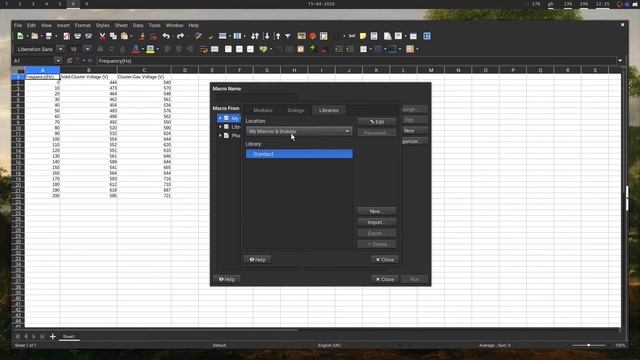The height and width of the screenshot is (360, 640).
Task: Click Edit button in organizer dialog
Action: pyautogui.click(x=376, y=122)
